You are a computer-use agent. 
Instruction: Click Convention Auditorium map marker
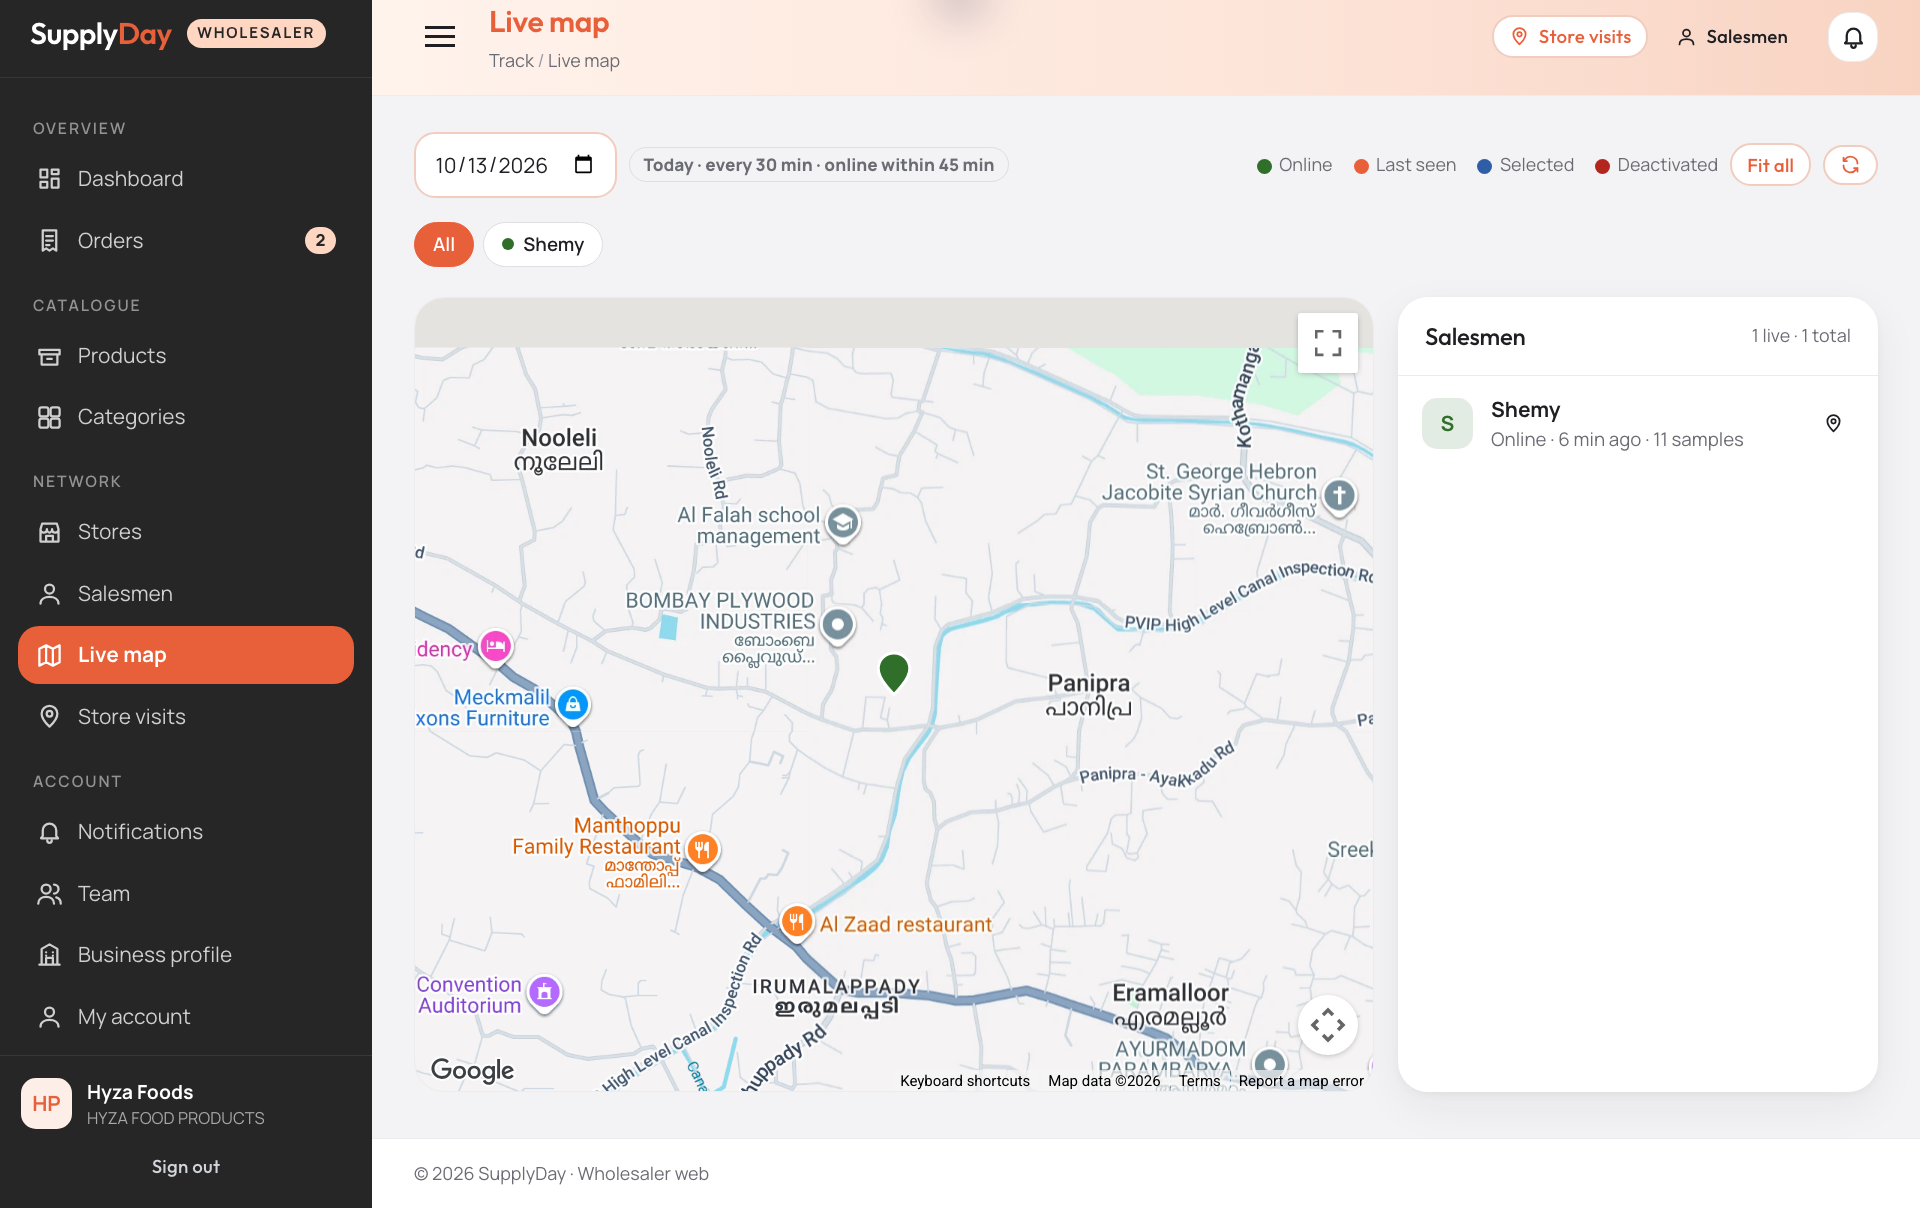pos(544,993)
